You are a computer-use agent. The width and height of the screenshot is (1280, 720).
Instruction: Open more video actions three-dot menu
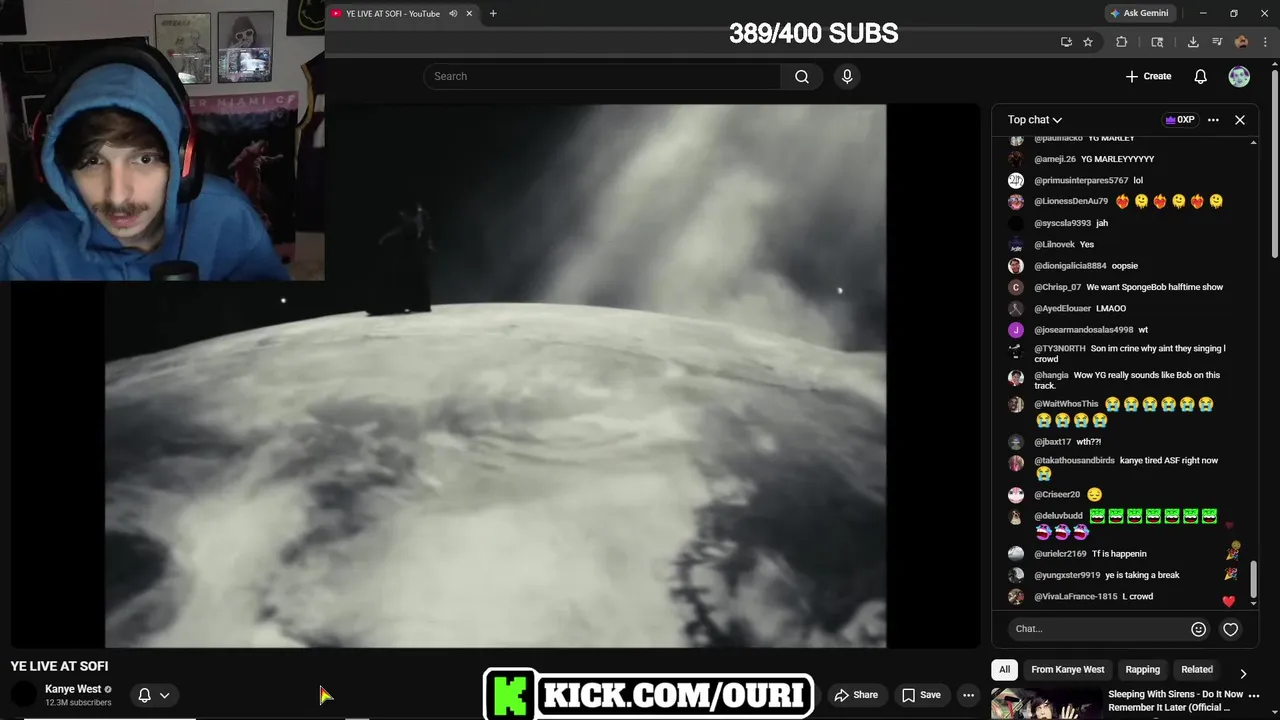[968, 695]
